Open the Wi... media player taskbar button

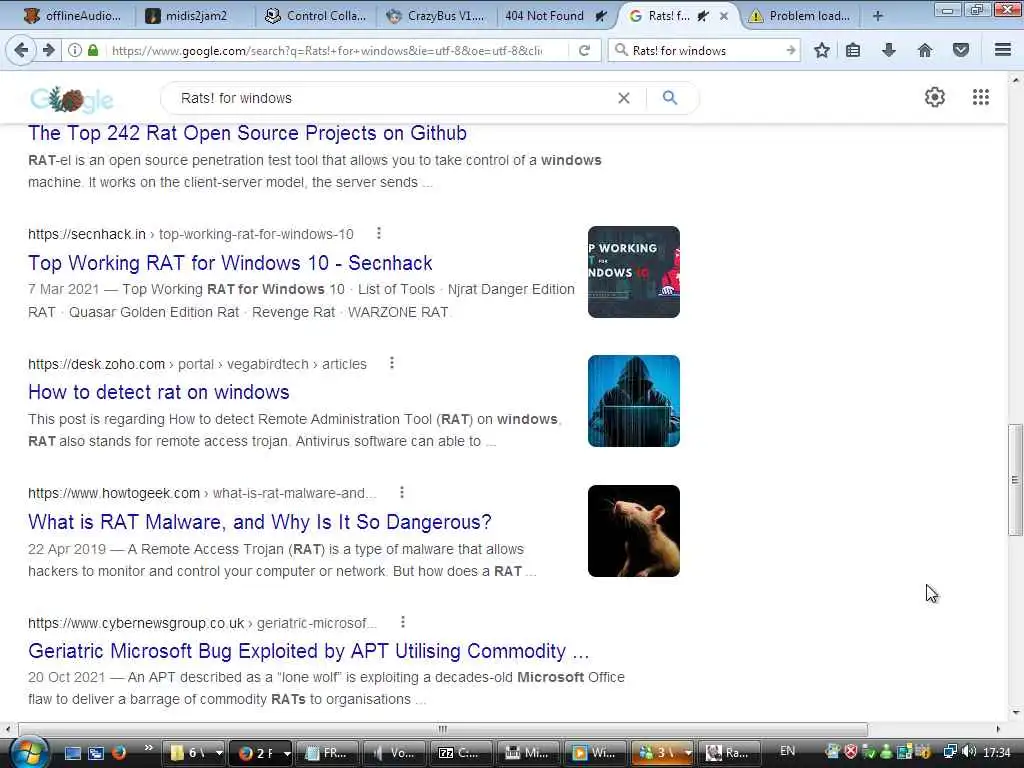(x=594, y=753)
